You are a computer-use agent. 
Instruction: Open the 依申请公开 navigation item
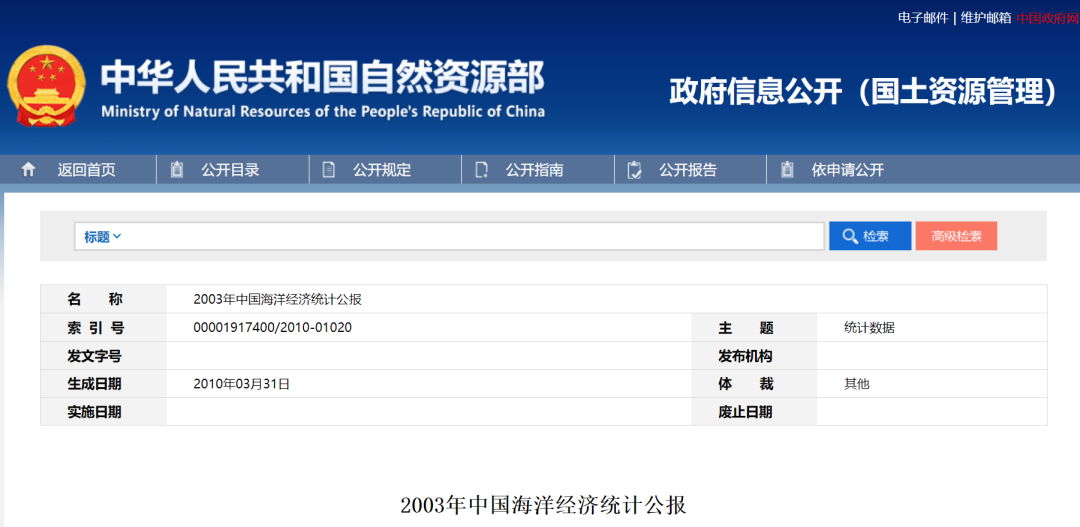tap(847, 170)
